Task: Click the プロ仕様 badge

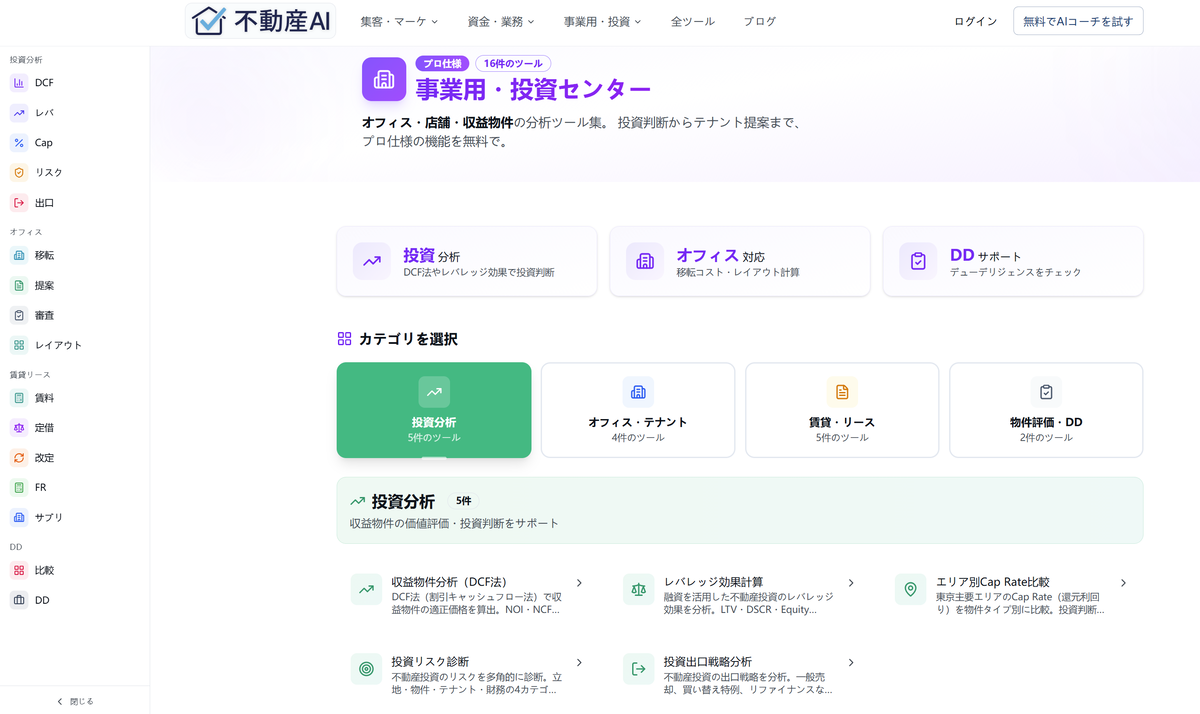Action: 442,63
